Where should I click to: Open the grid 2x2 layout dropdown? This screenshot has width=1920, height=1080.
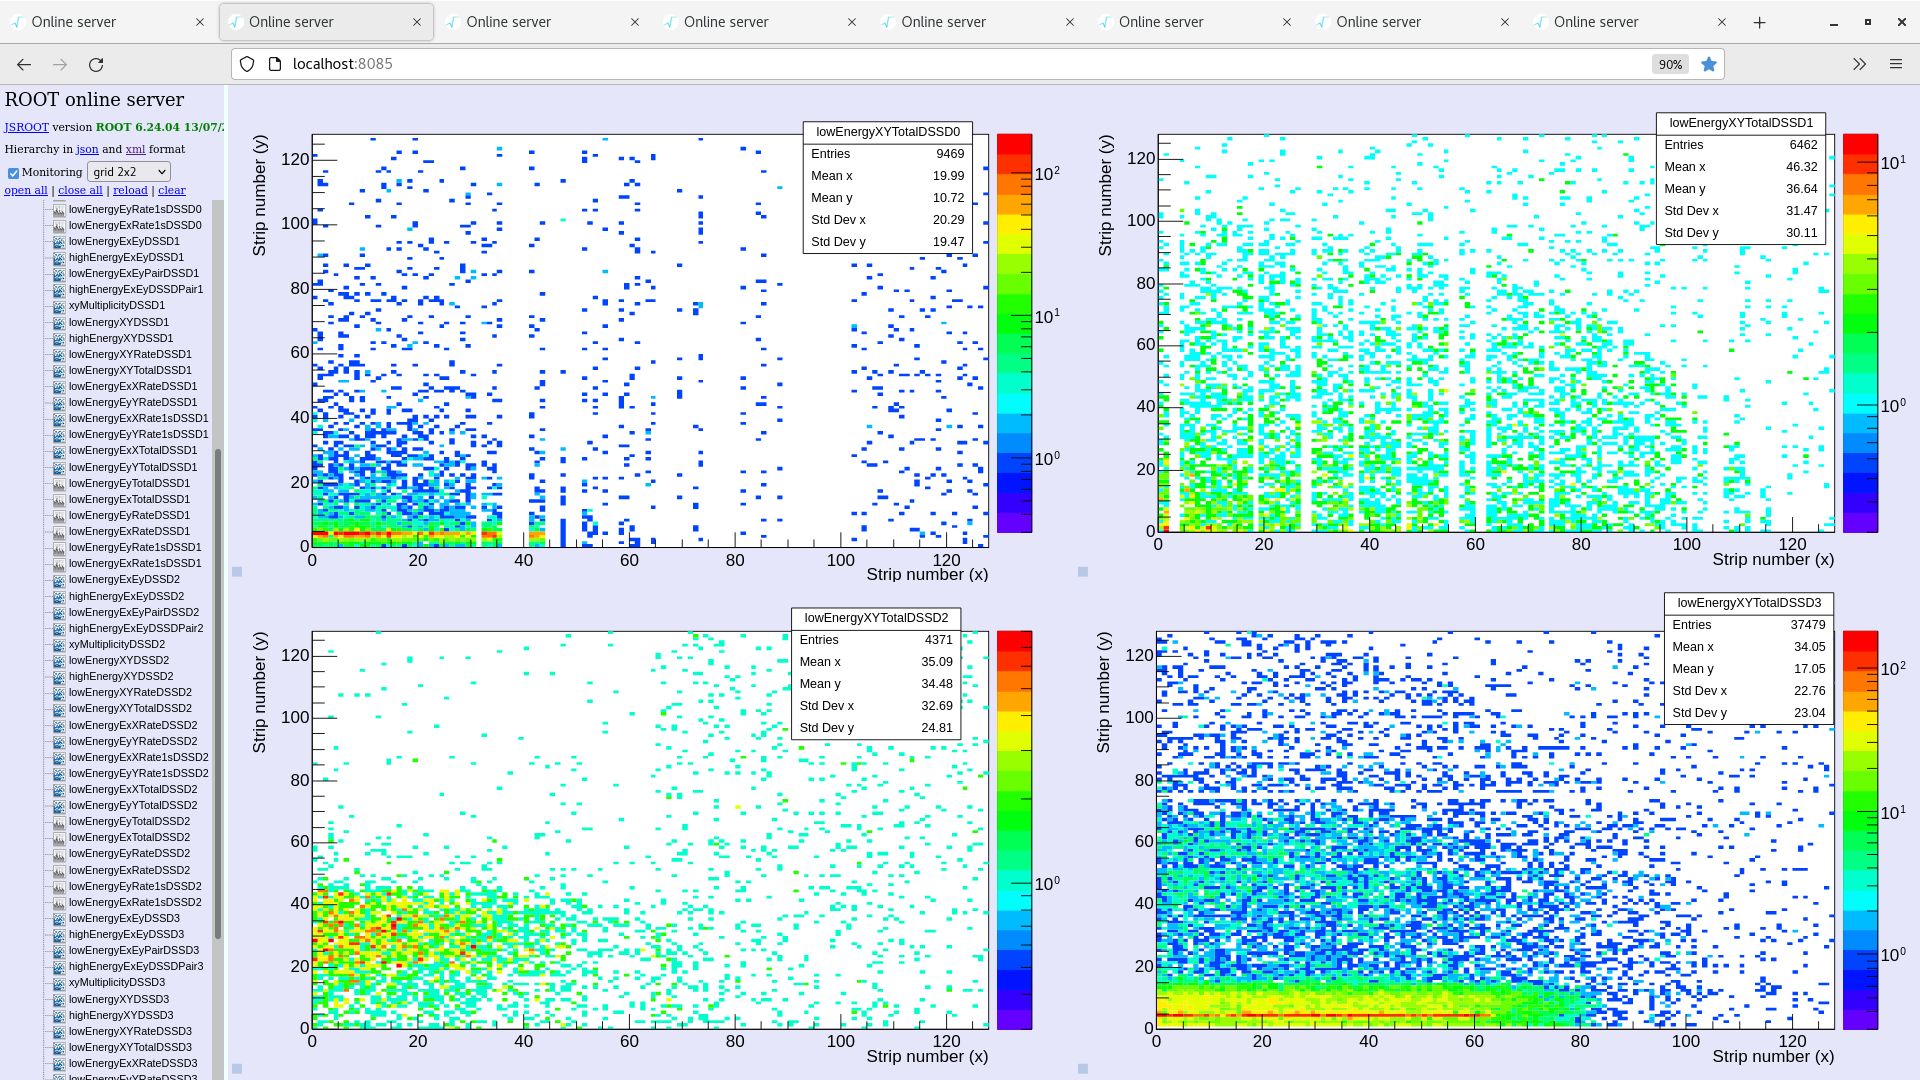(129, 172)
